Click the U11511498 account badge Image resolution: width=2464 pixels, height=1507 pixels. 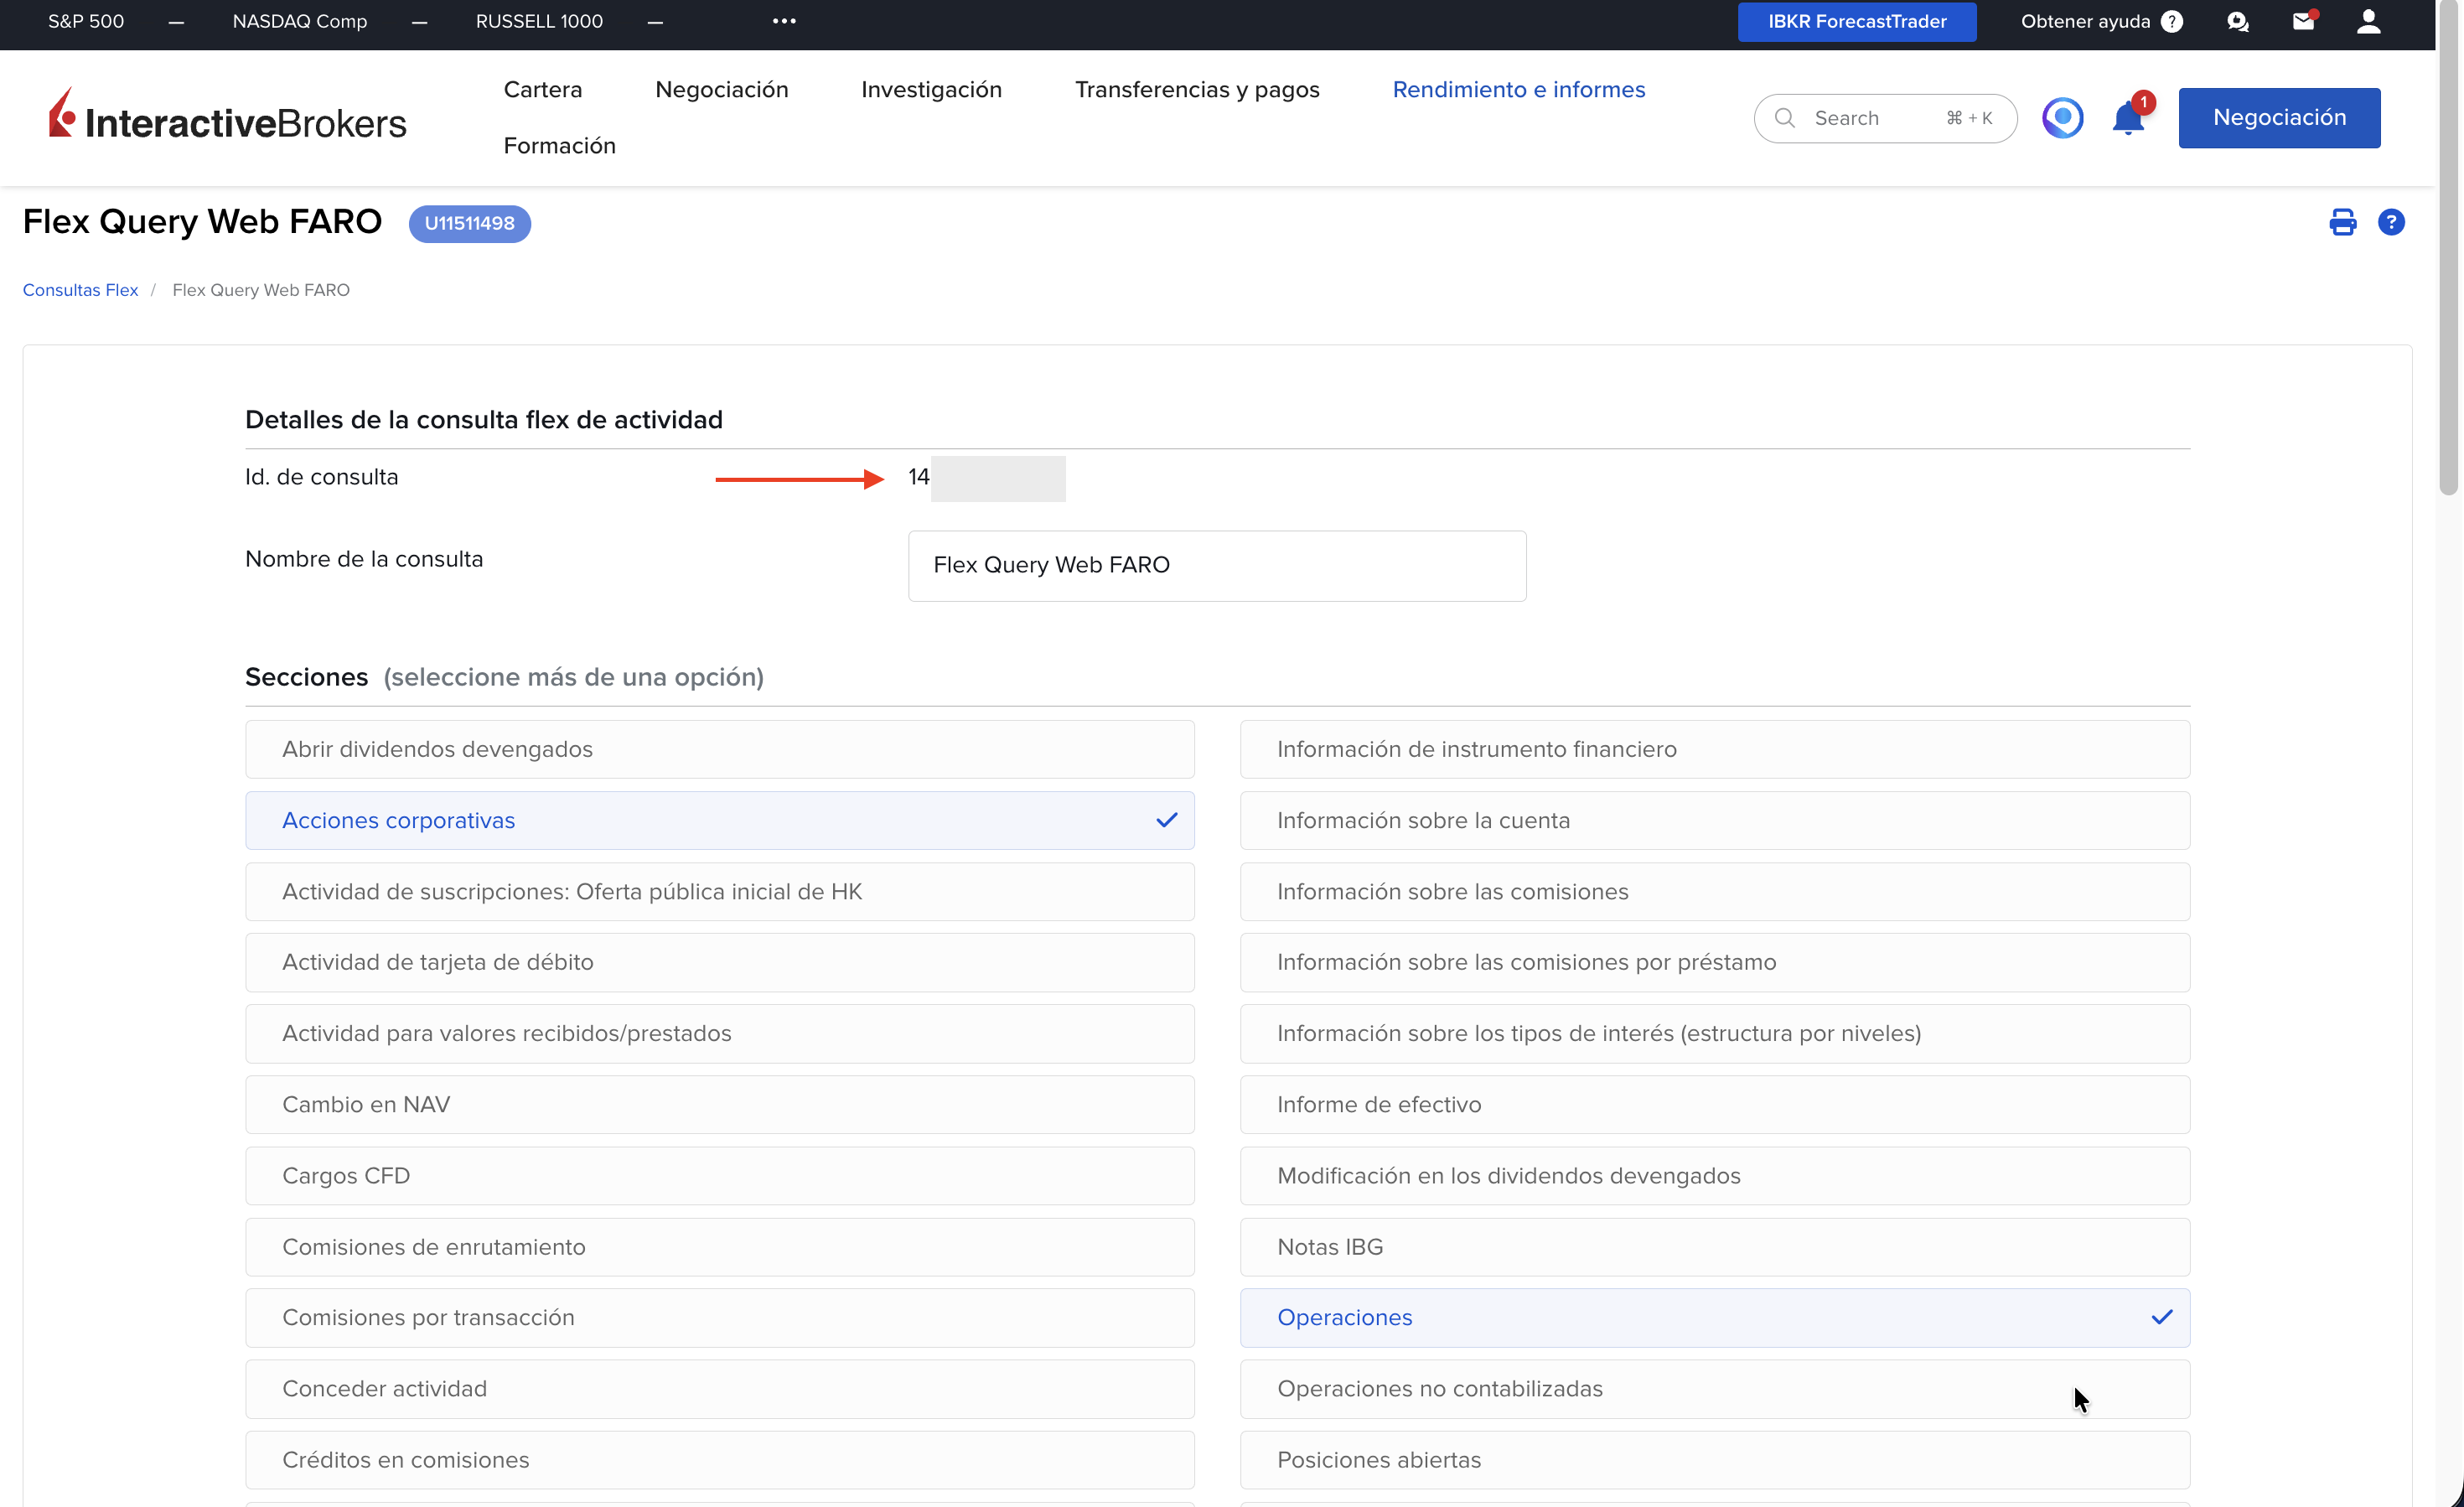pos(470,223)
